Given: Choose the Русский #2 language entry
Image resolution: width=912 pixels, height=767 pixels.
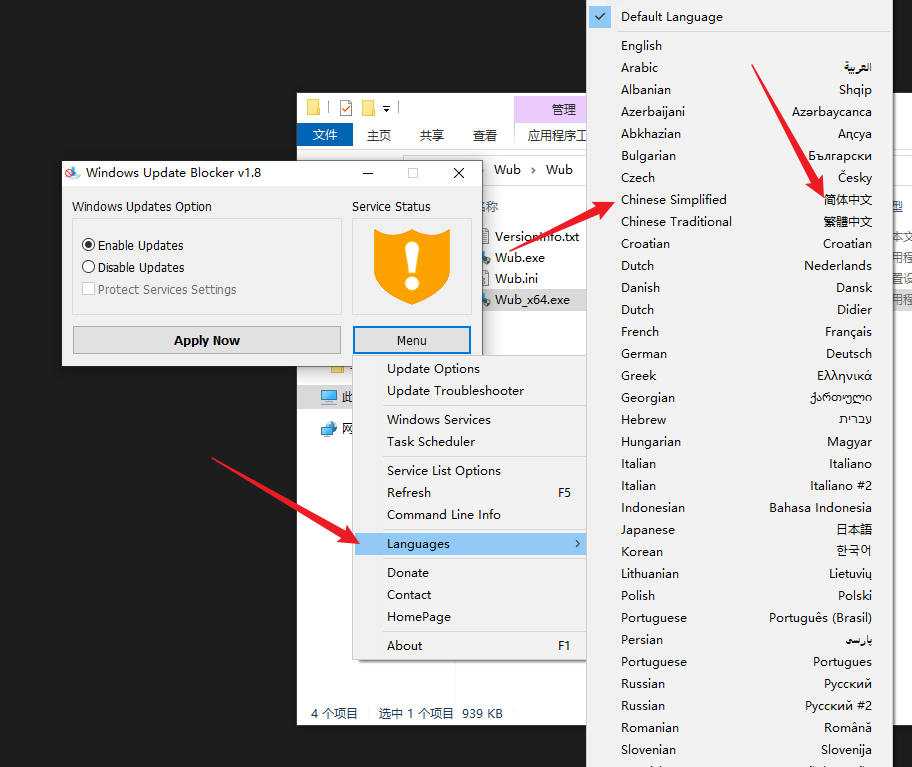Looking at the screenshot, I should pos(739,706).
